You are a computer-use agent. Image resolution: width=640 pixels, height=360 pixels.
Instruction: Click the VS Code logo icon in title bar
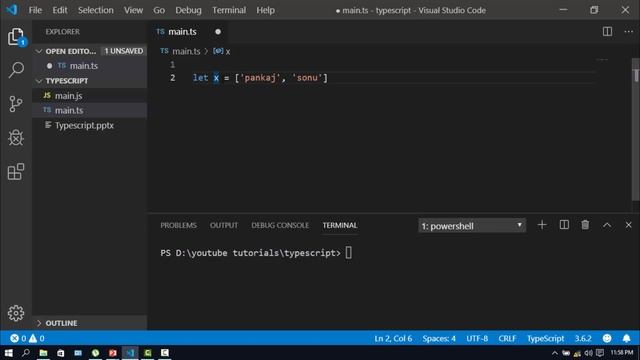(x=11, y=10)
